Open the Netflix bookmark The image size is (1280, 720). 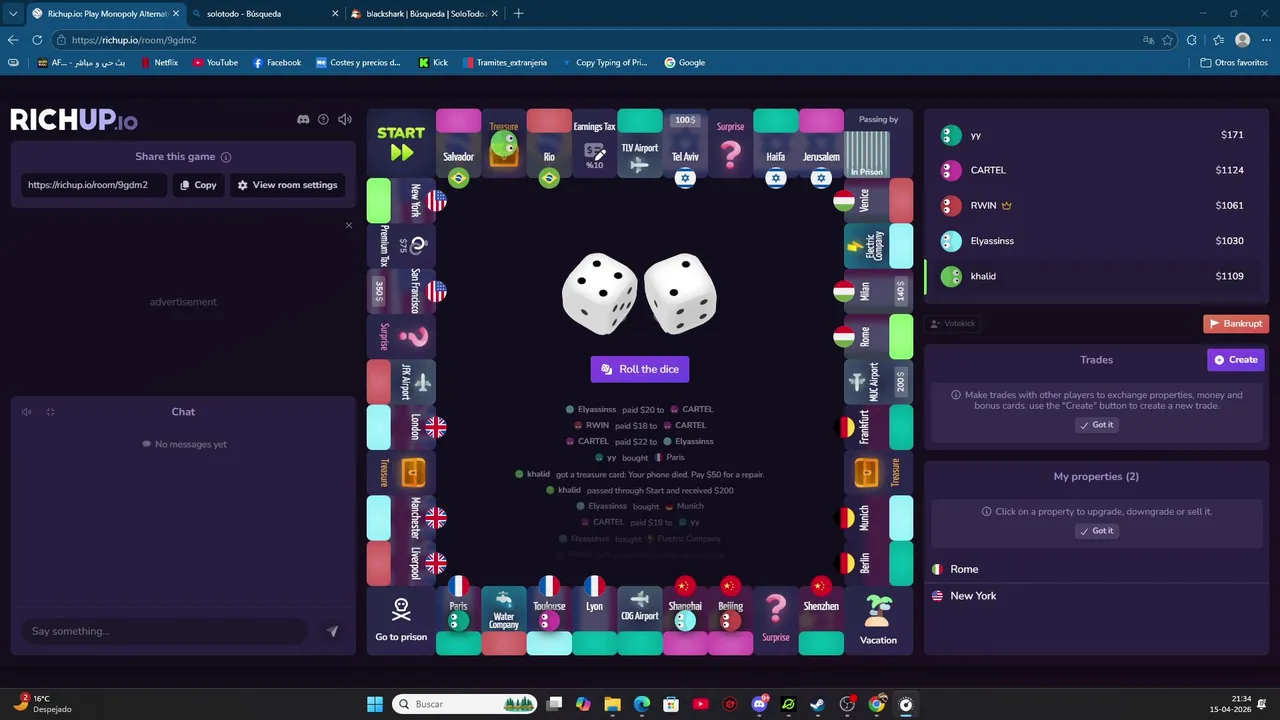coord(159,62)
